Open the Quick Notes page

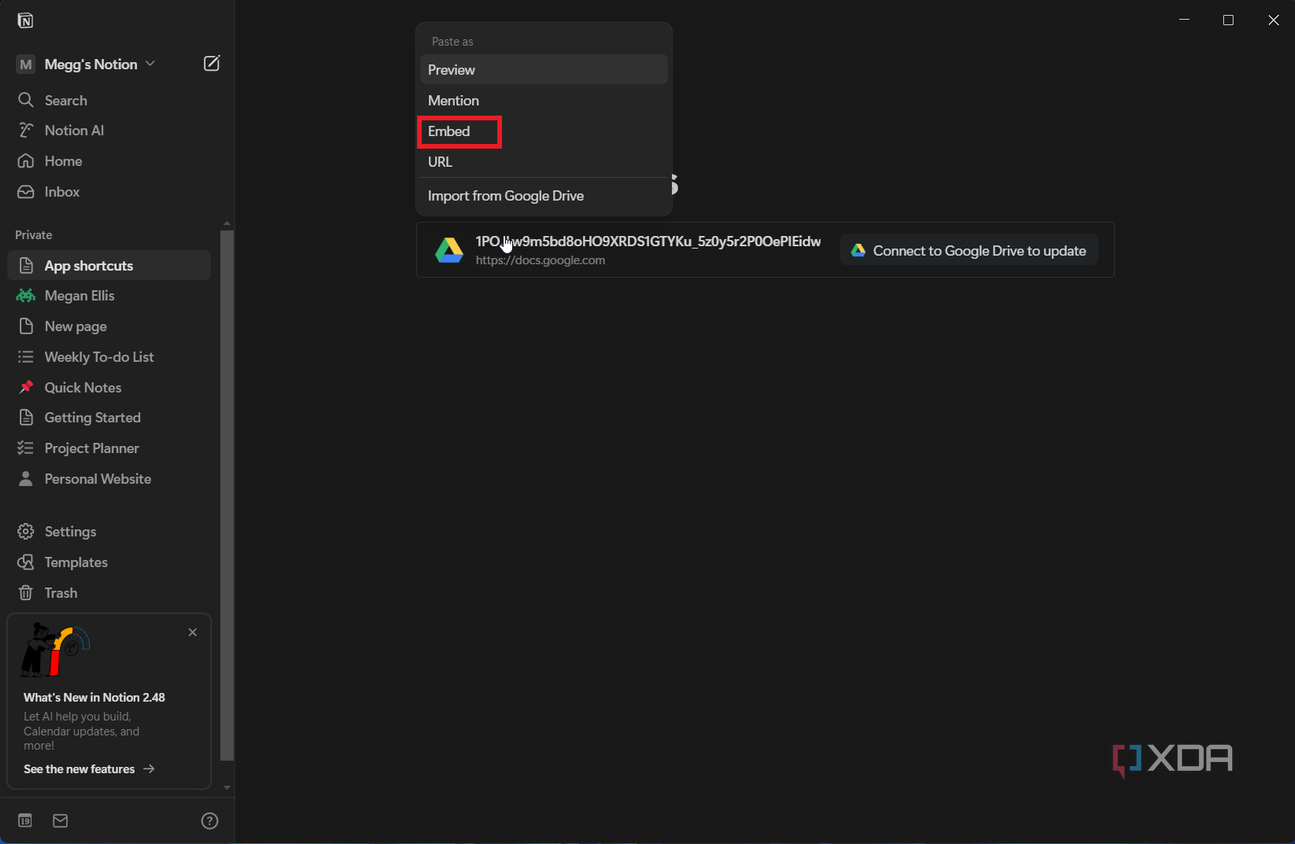109,388
